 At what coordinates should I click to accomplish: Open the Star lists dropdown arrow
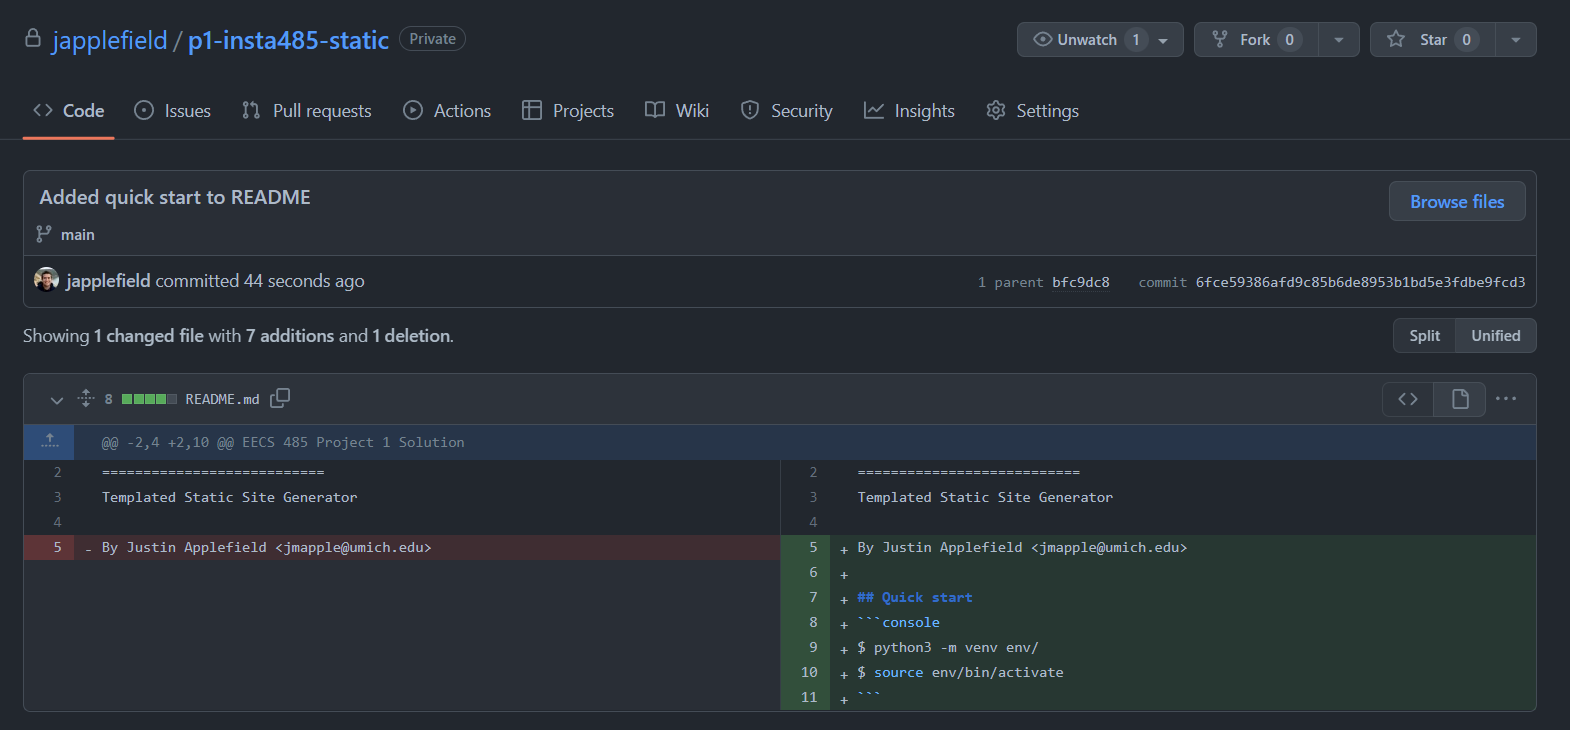(1516, 40)
